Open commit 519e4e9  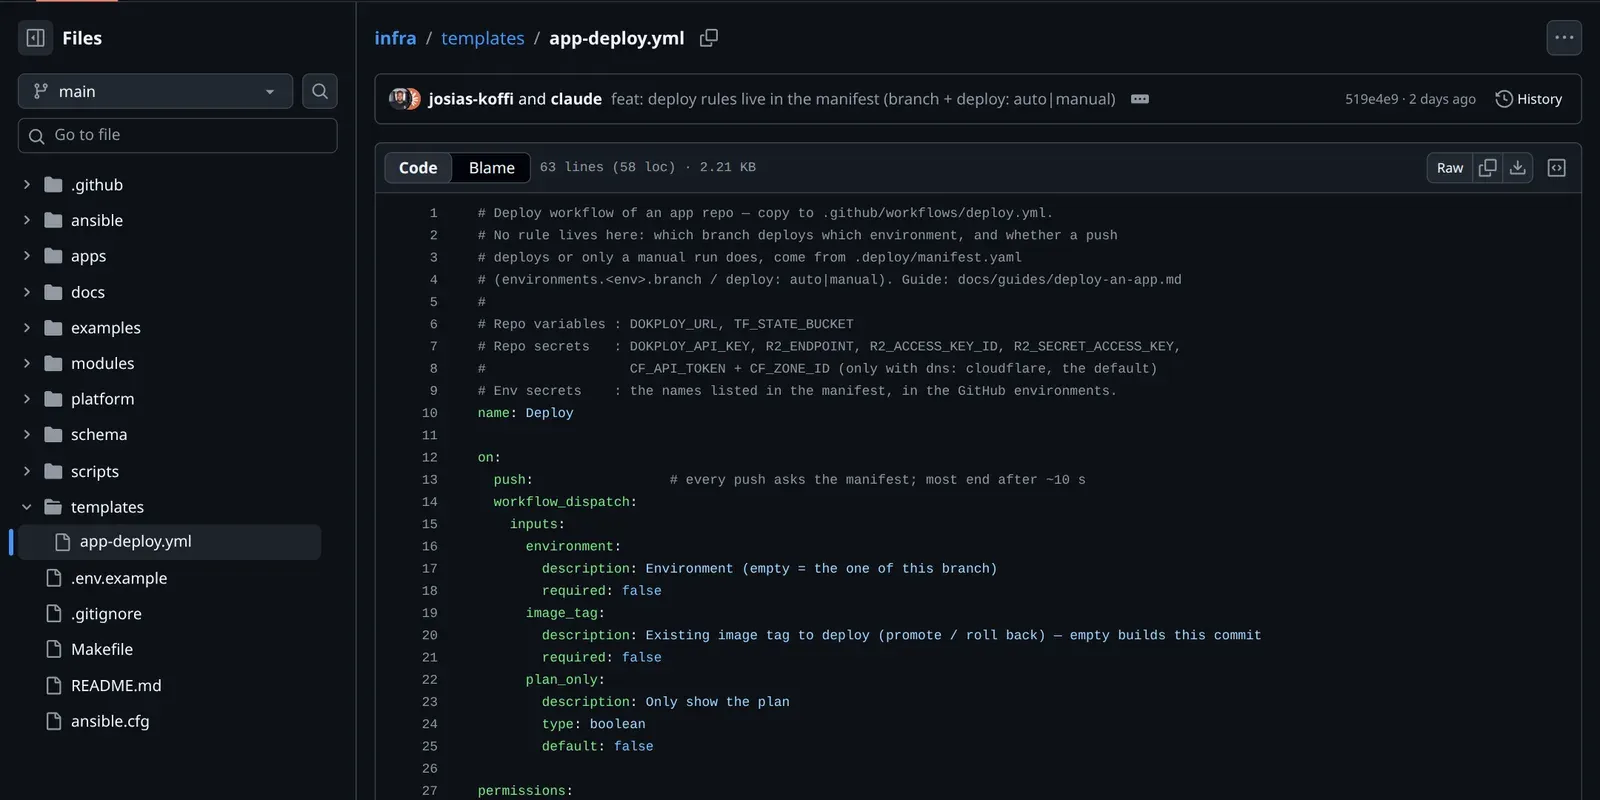pos(1371,99)
